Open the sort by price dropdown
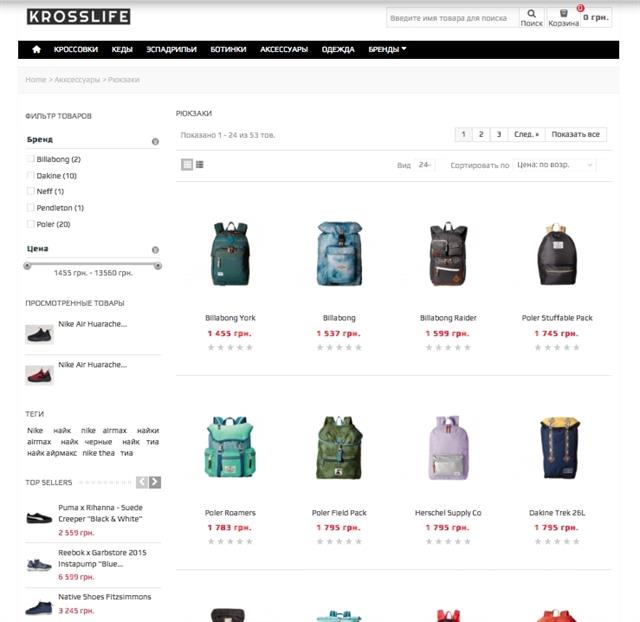 tap(554, 165)
